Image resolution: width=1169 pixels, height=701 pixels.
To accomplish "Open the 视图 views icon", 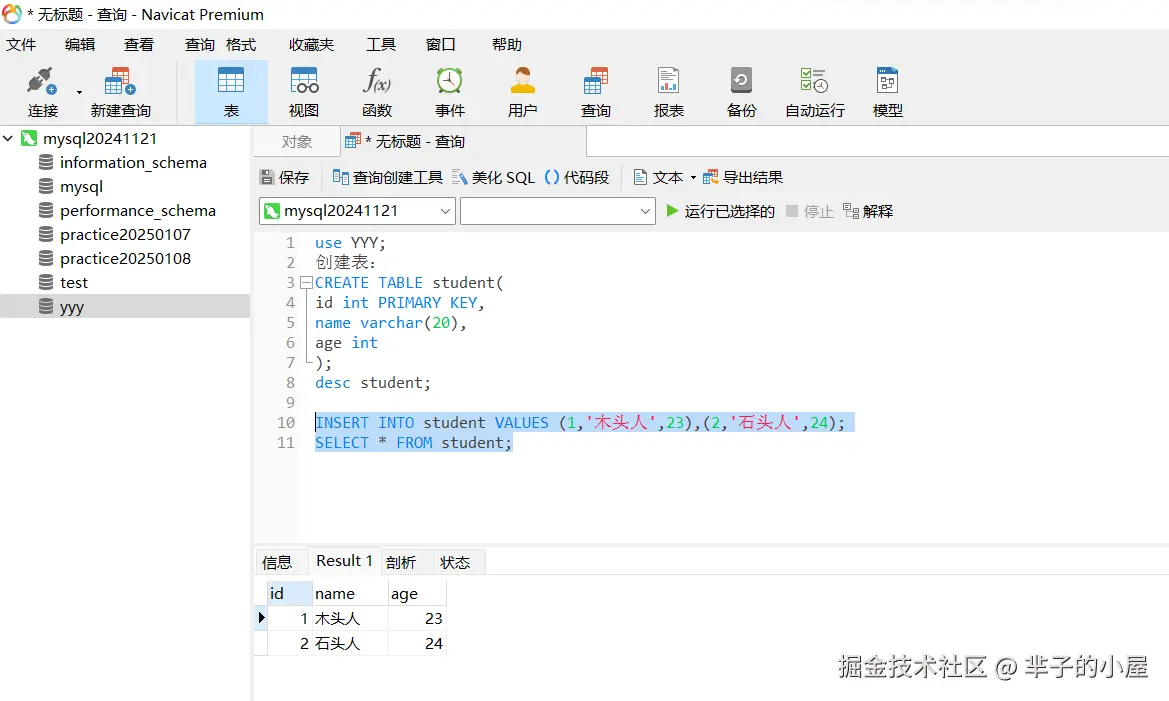I will pyautogui.click(x=303, y=92).
